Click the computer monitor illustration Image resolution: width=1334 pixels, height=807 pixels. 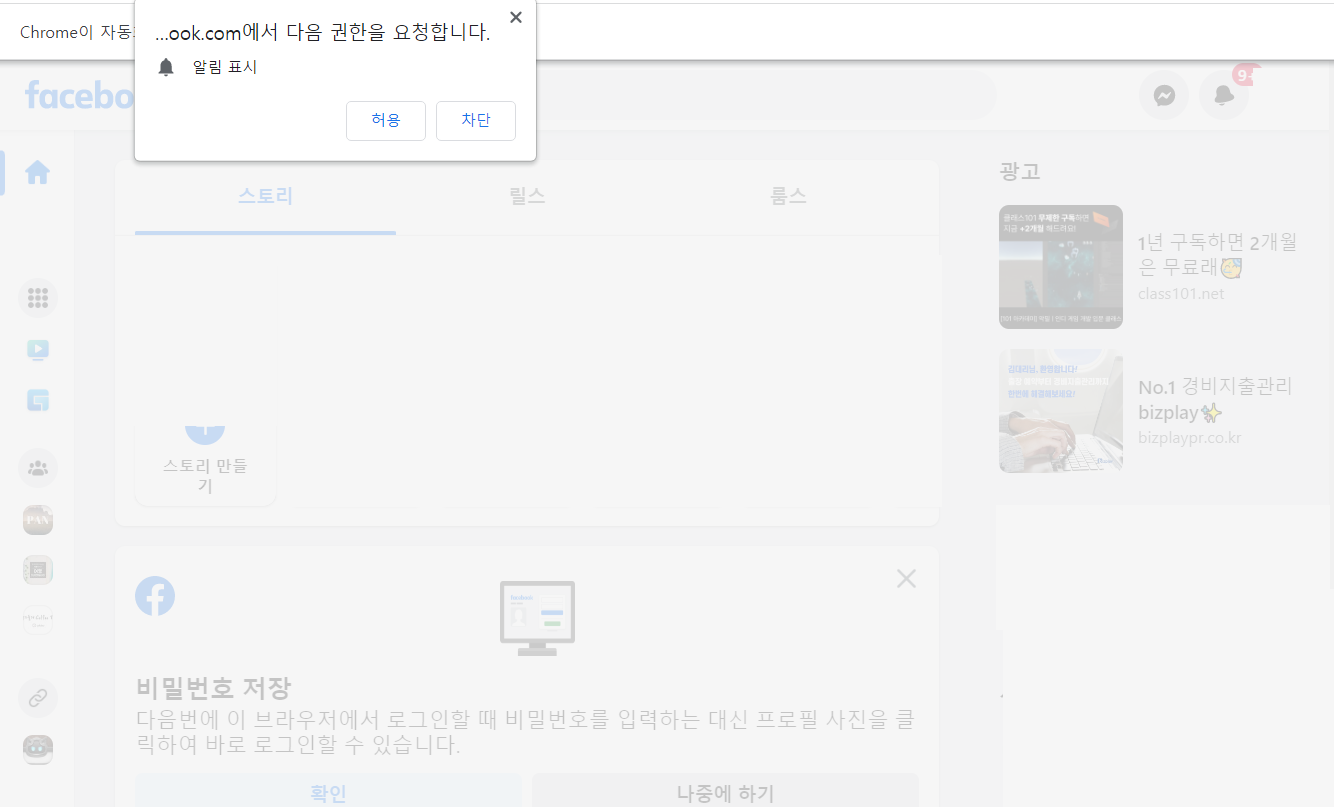(537, 618)
